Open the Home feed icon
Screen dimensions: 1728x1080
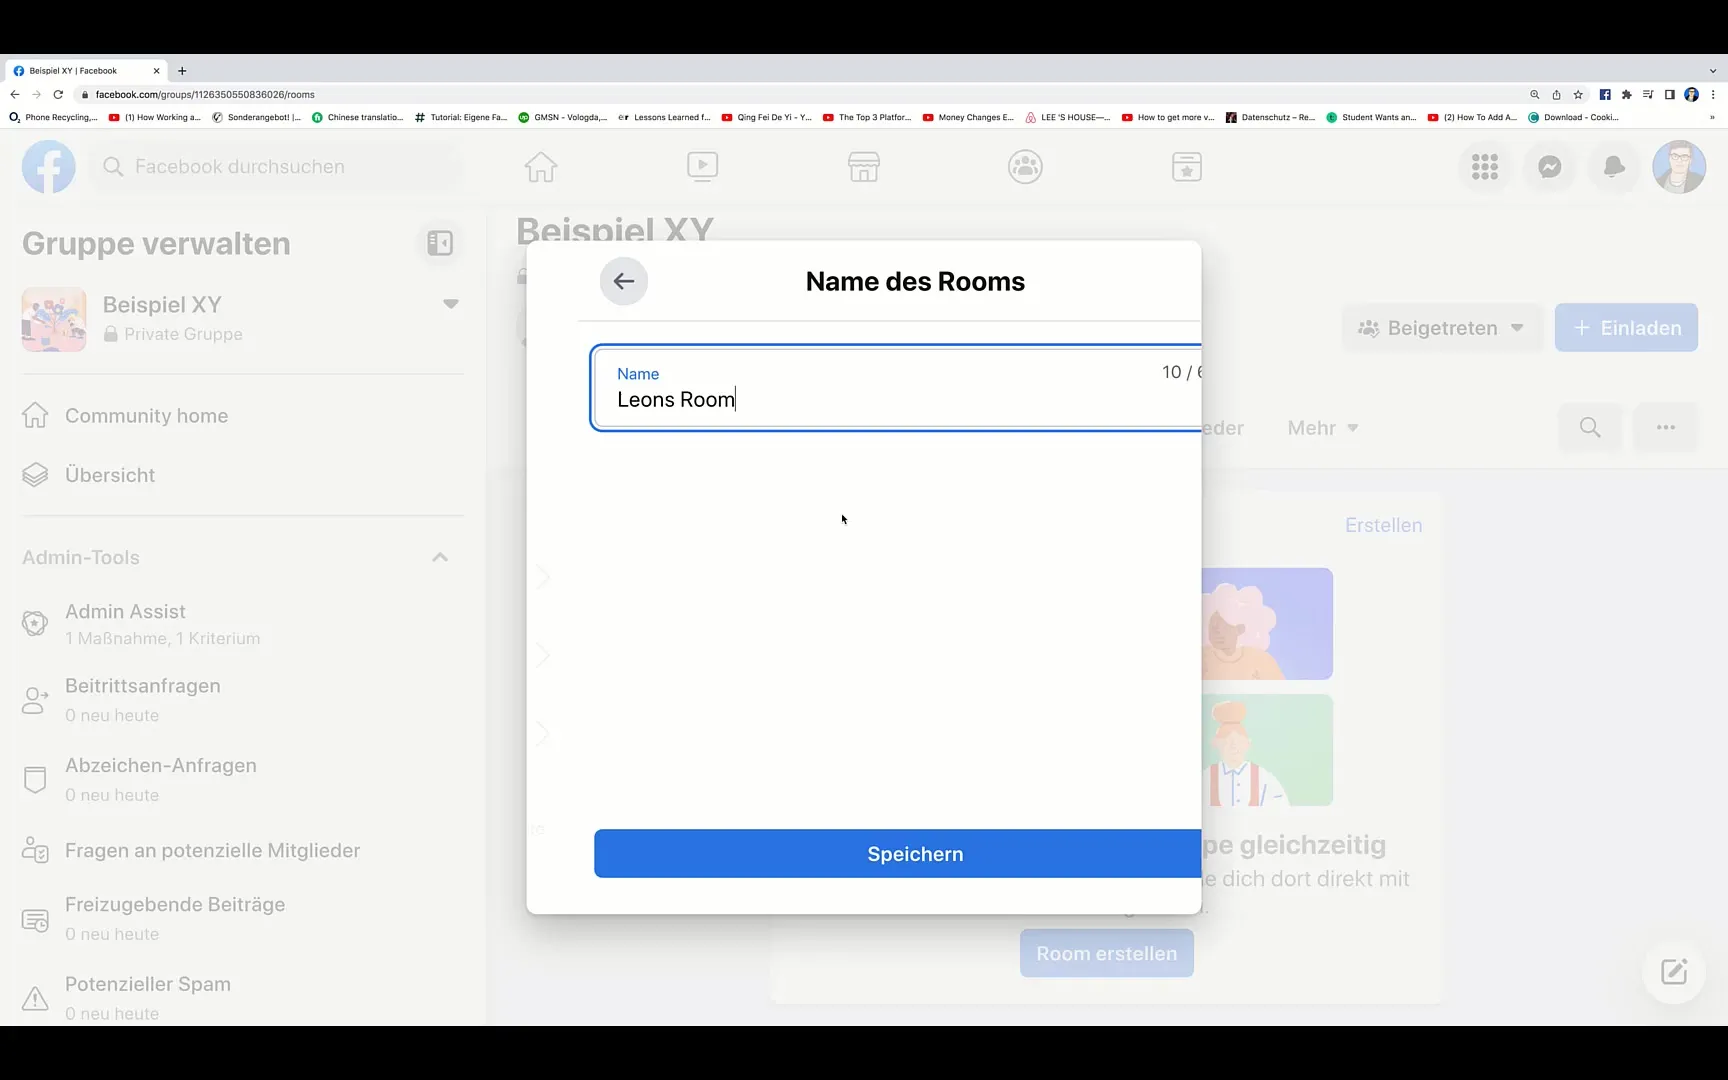point(541,167)
